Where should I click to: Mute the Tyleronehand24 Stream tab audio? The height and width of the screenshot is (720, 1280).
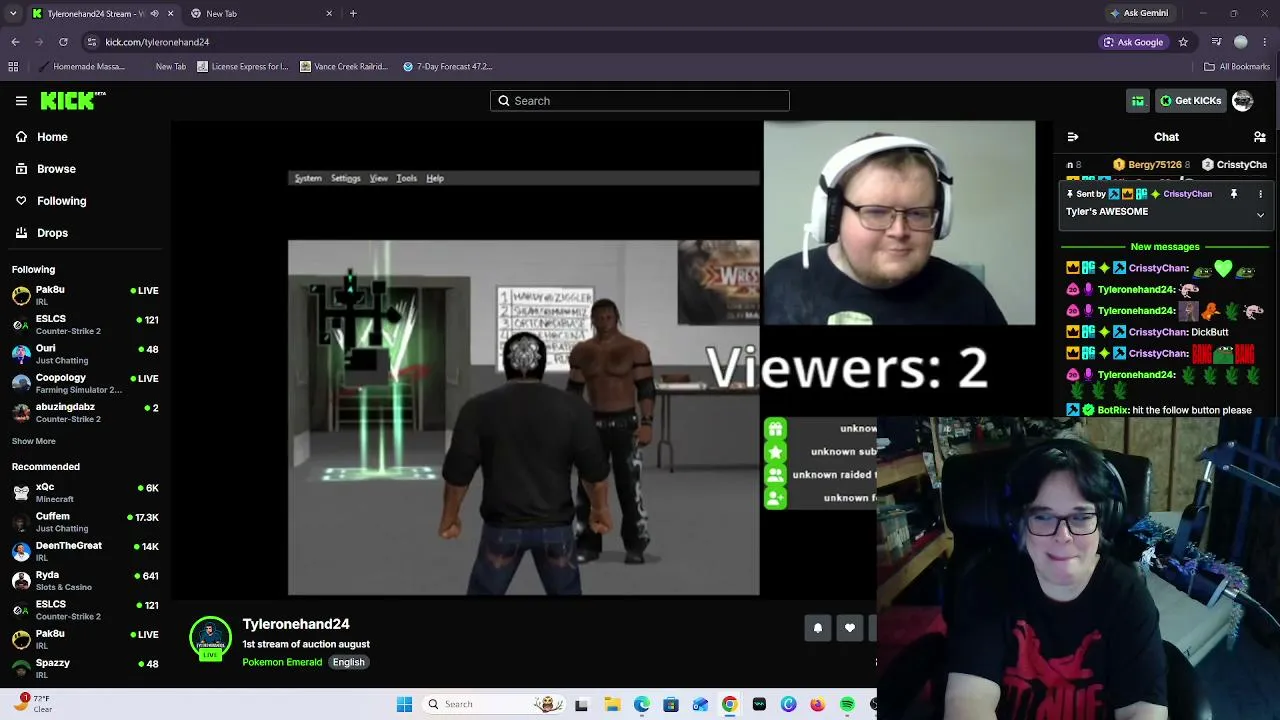pos(154,14)
